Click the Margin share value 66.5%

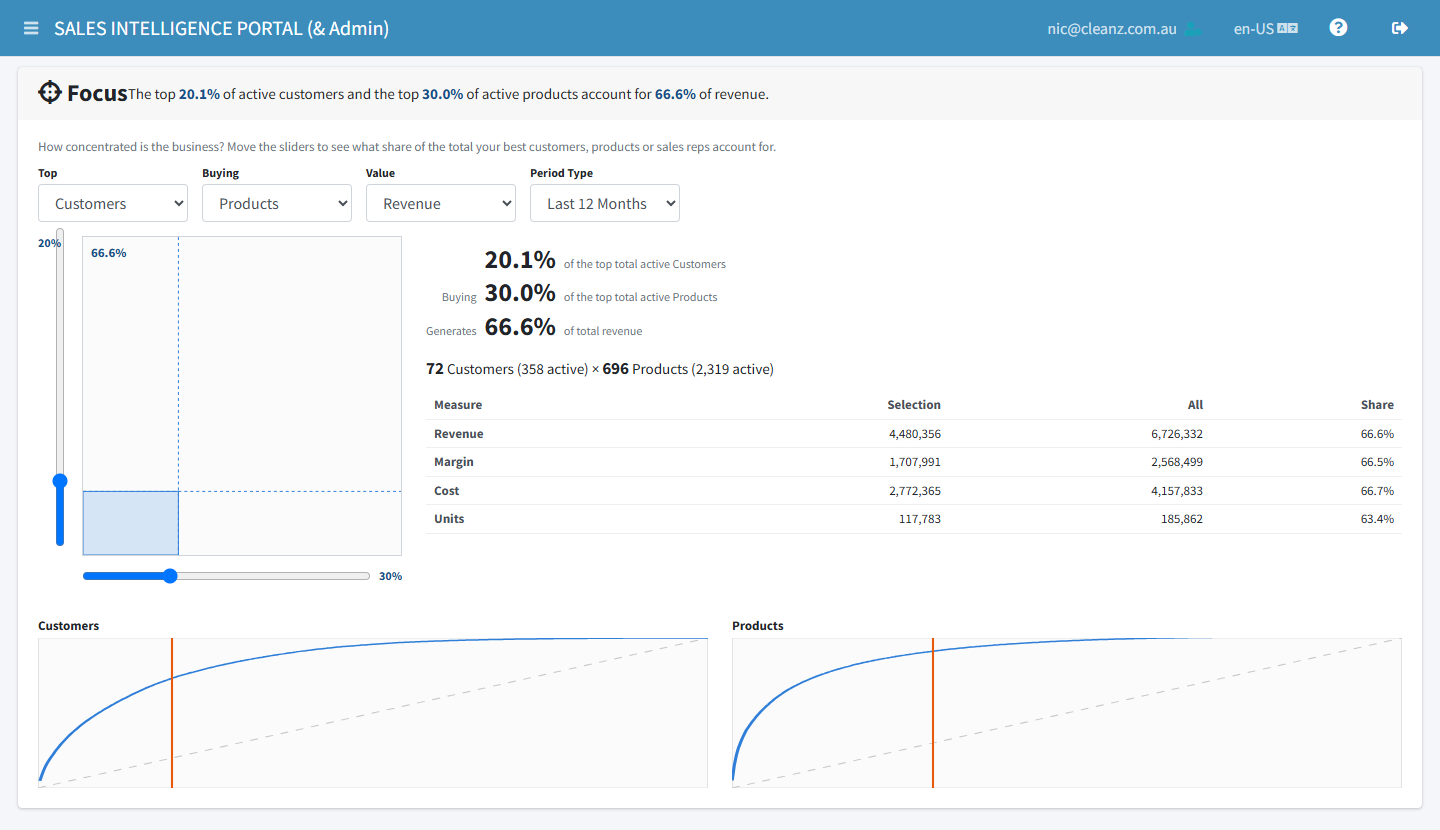click(1377, 462)
